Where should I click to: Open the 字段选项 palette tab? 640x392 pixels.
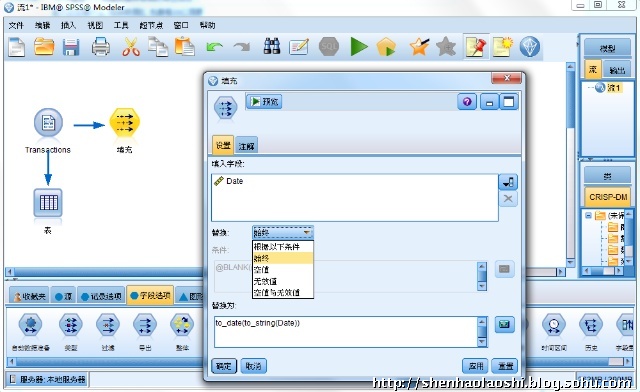click(151, 295)
